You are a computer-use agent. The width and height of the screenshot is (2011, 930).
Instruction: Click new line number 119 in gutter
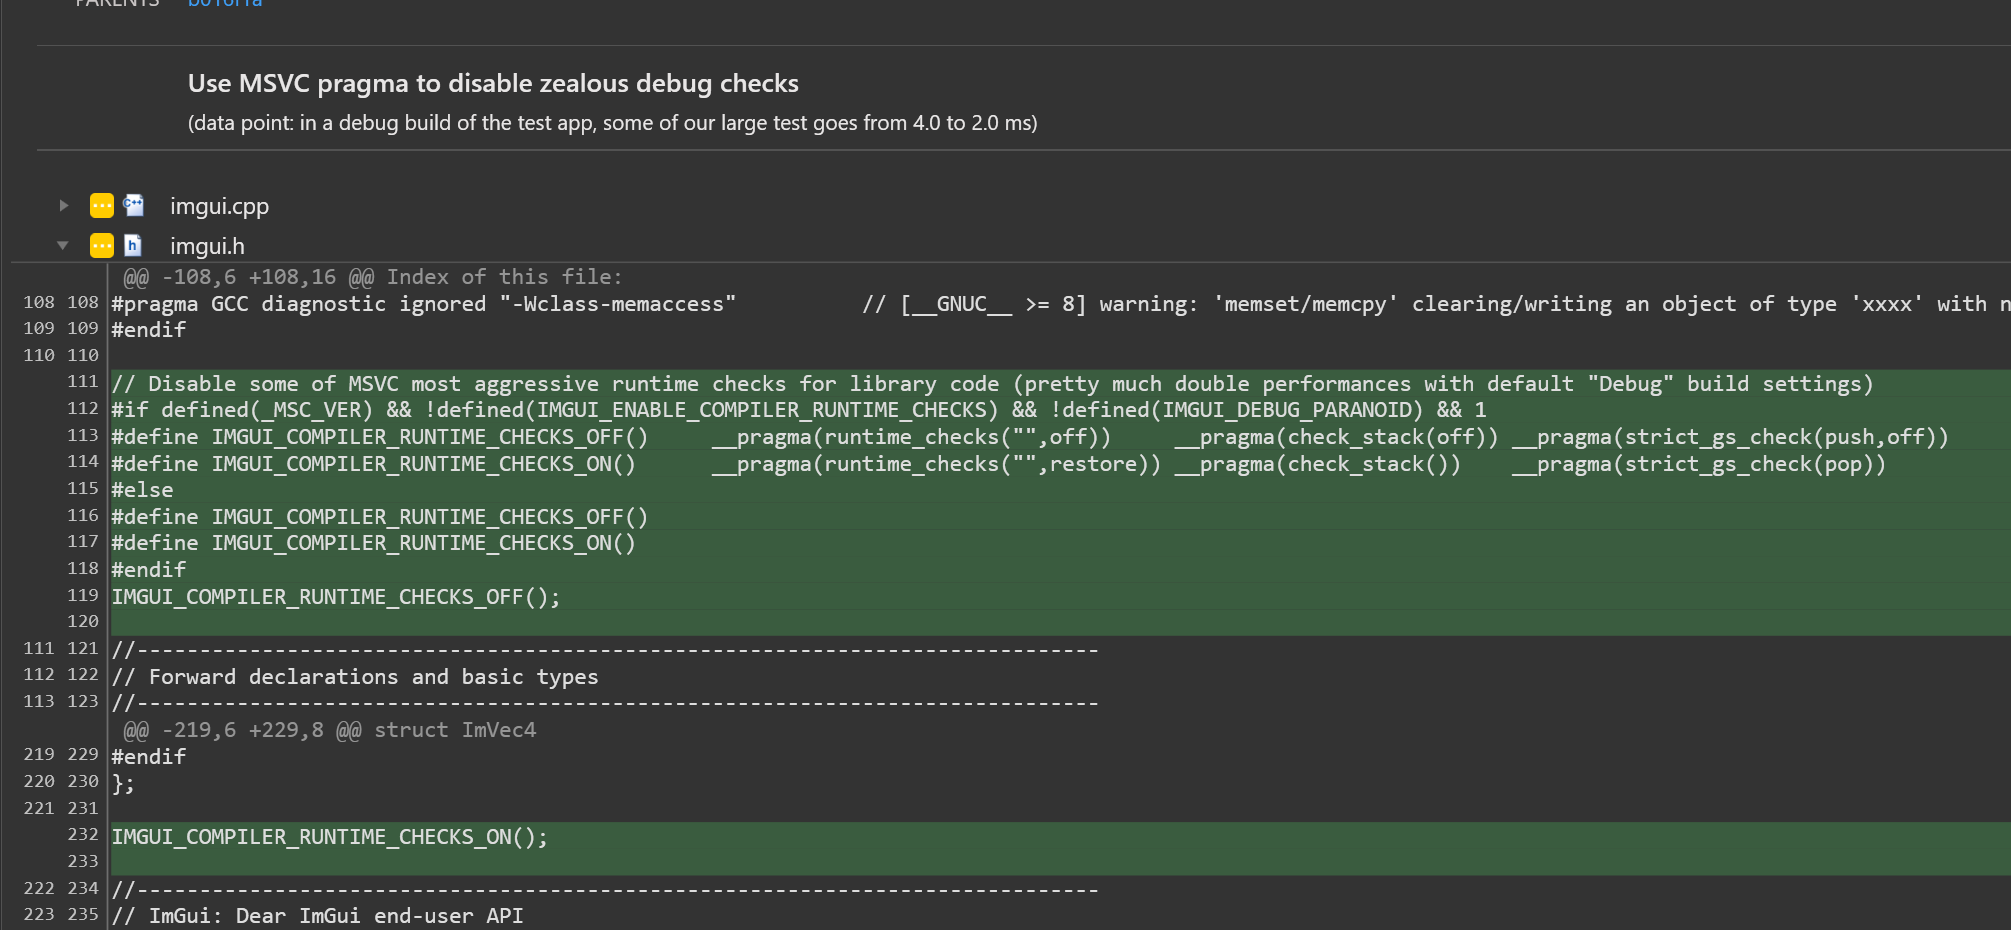pos(83,595)
